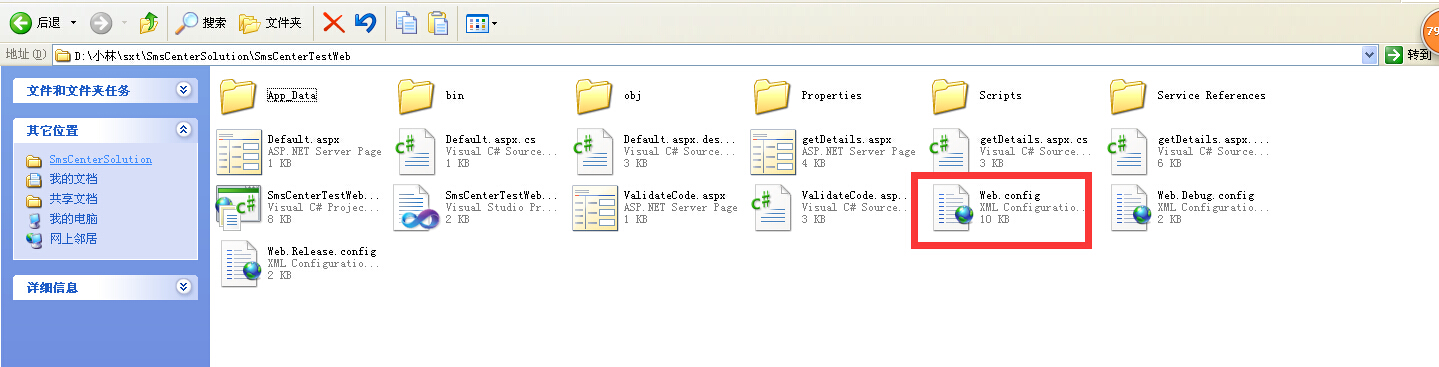Collapse the 文件和文件夹任务 panel chevron
Image resolution: width=1439 pixels, height=367 pixels.
point(183,90)
